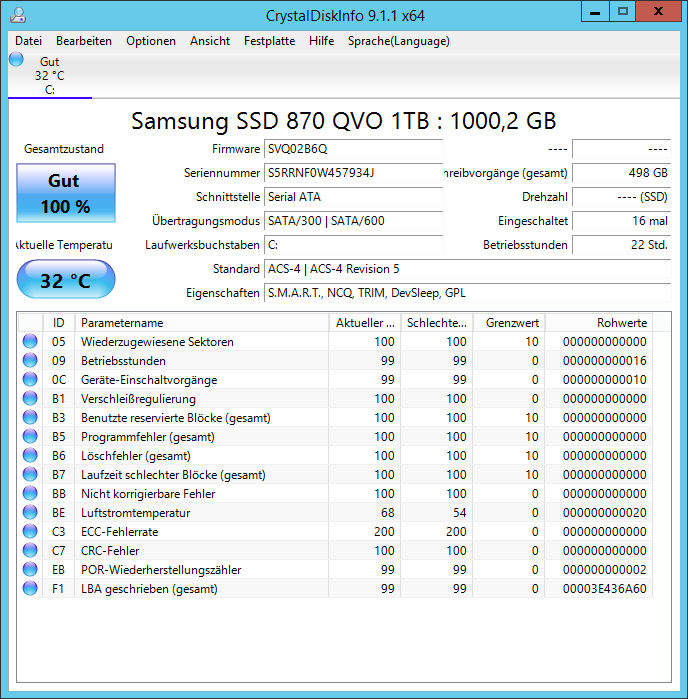688x699 pixels.
Task: Click the Drehzahl field ---- (SSD)
Action: (622, 197)
